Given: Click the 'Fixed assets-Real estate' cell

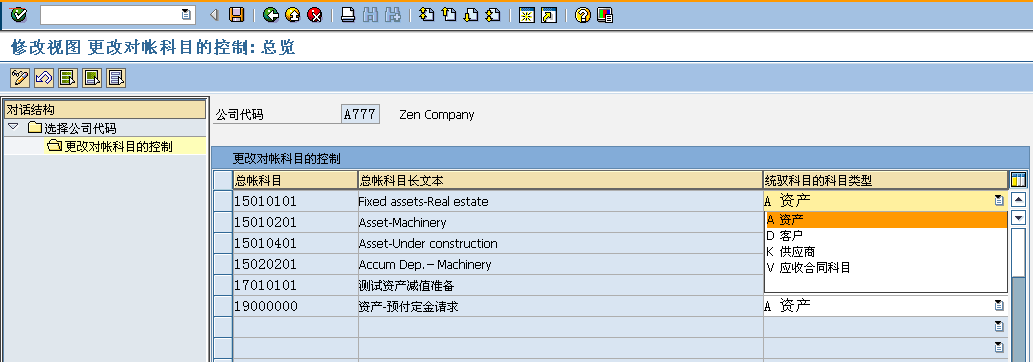Looking at the screenshot, I should pos(561,201).
